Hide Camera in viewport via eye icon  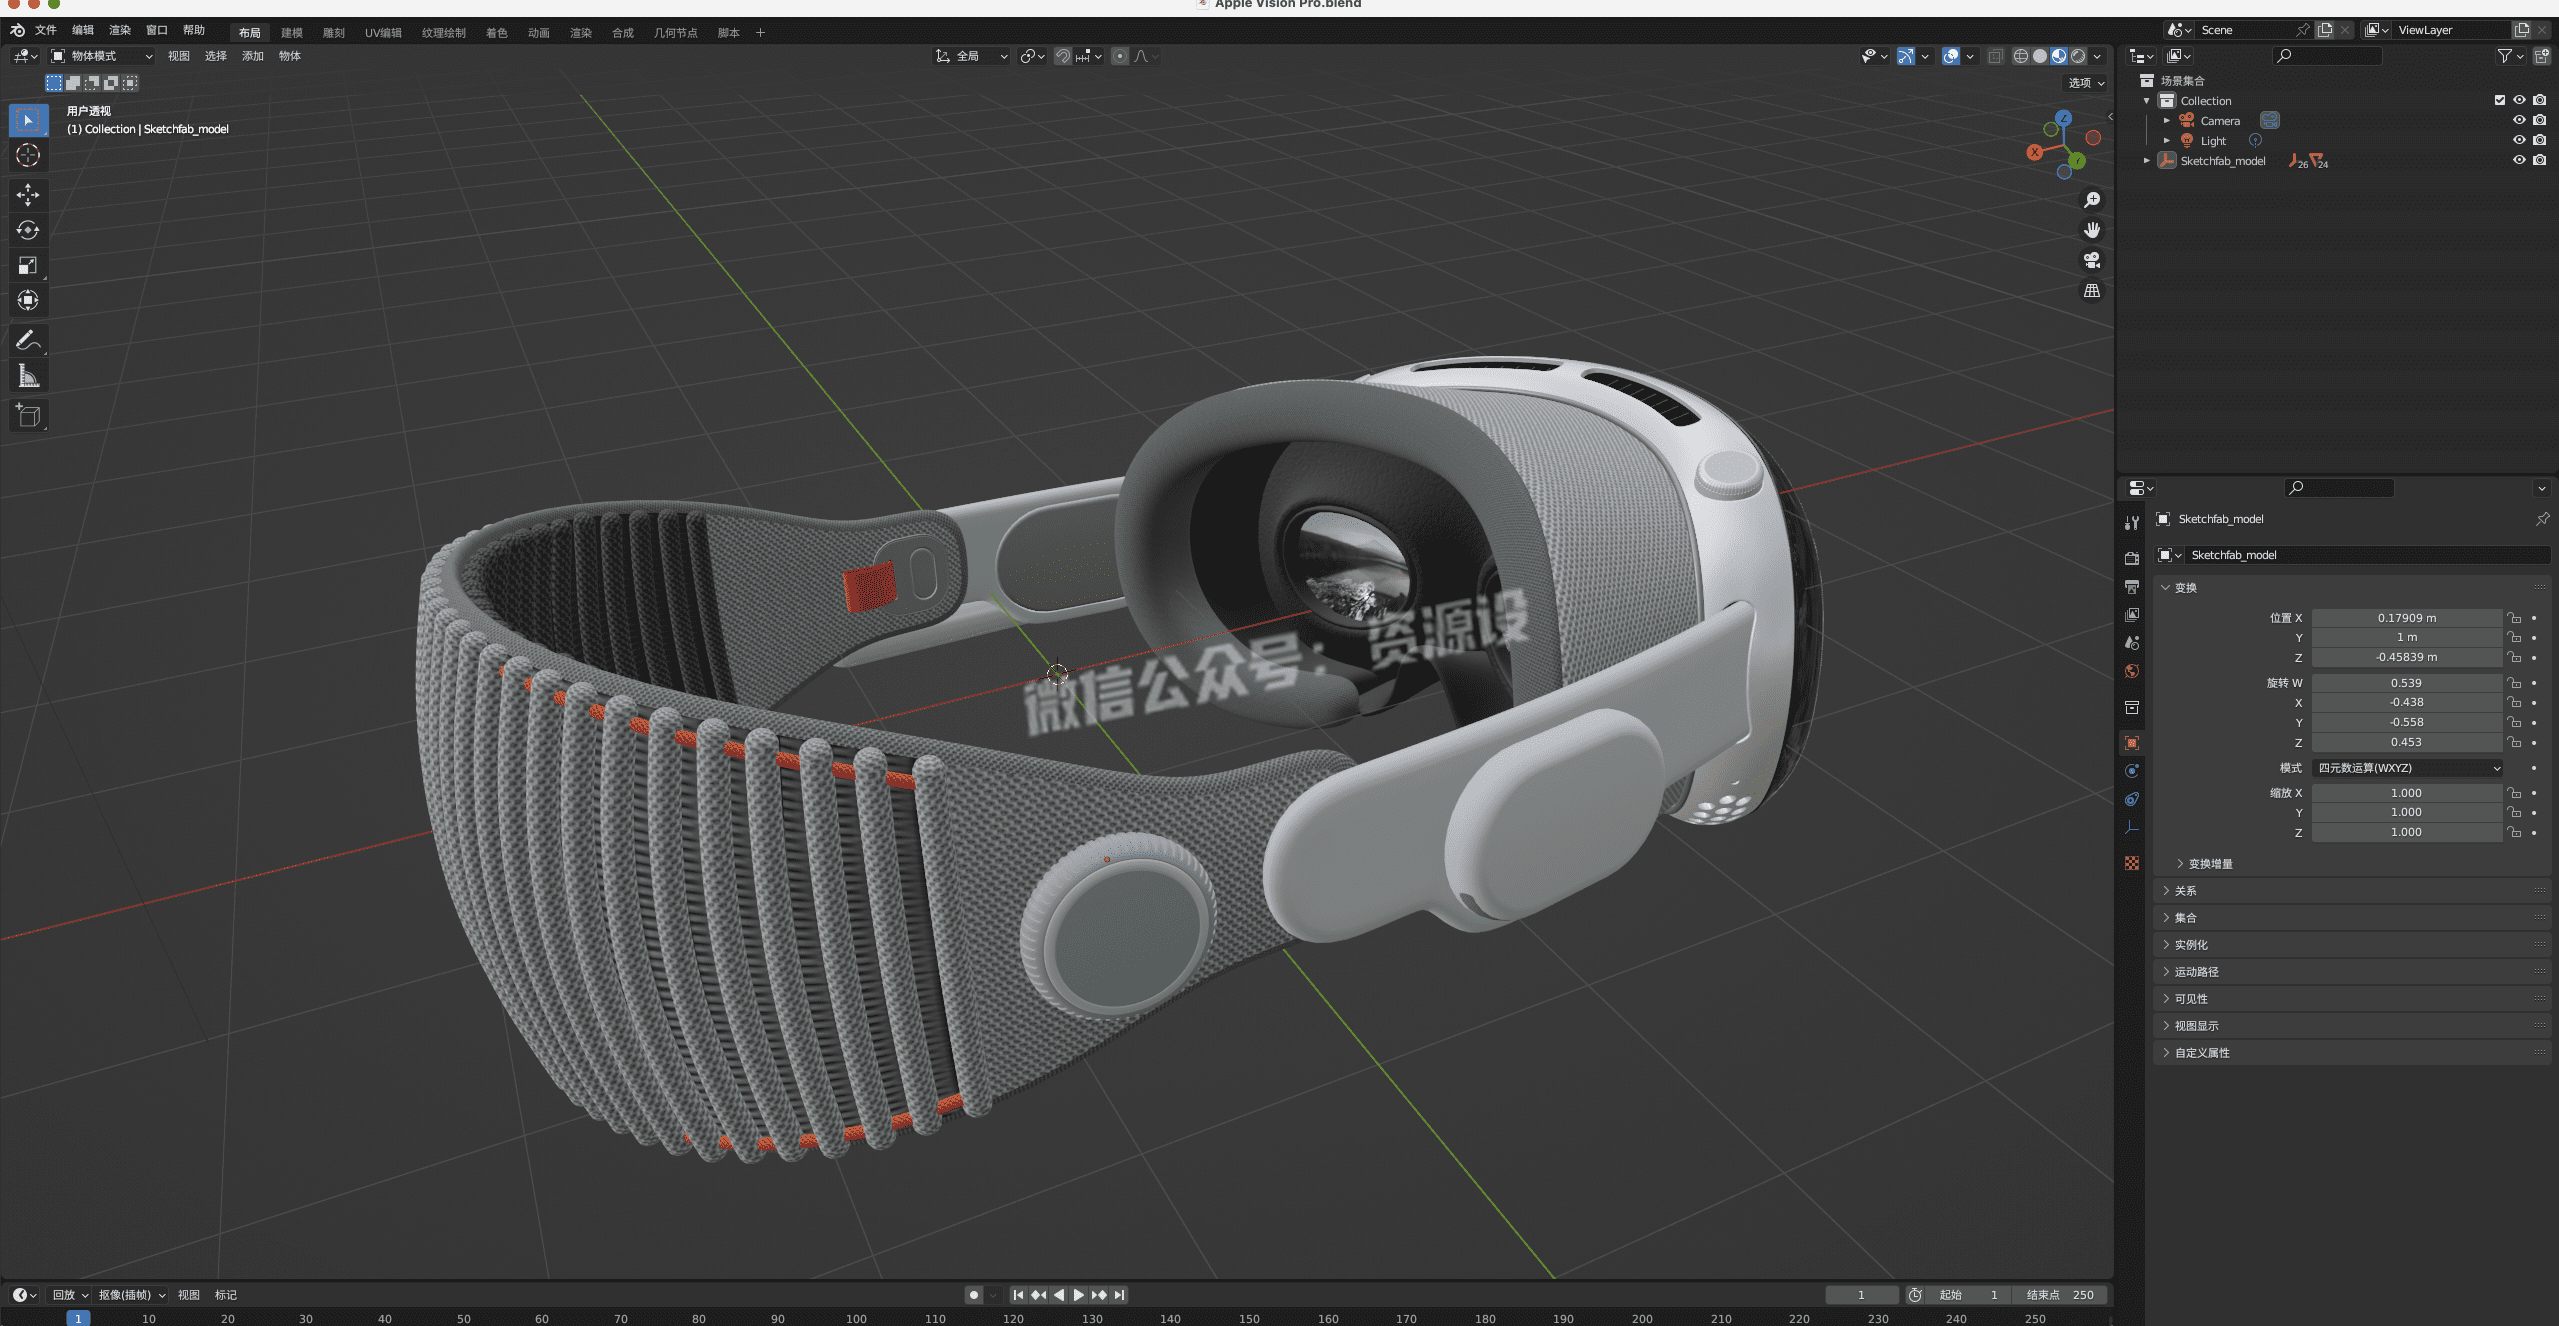coord(2519,120)
